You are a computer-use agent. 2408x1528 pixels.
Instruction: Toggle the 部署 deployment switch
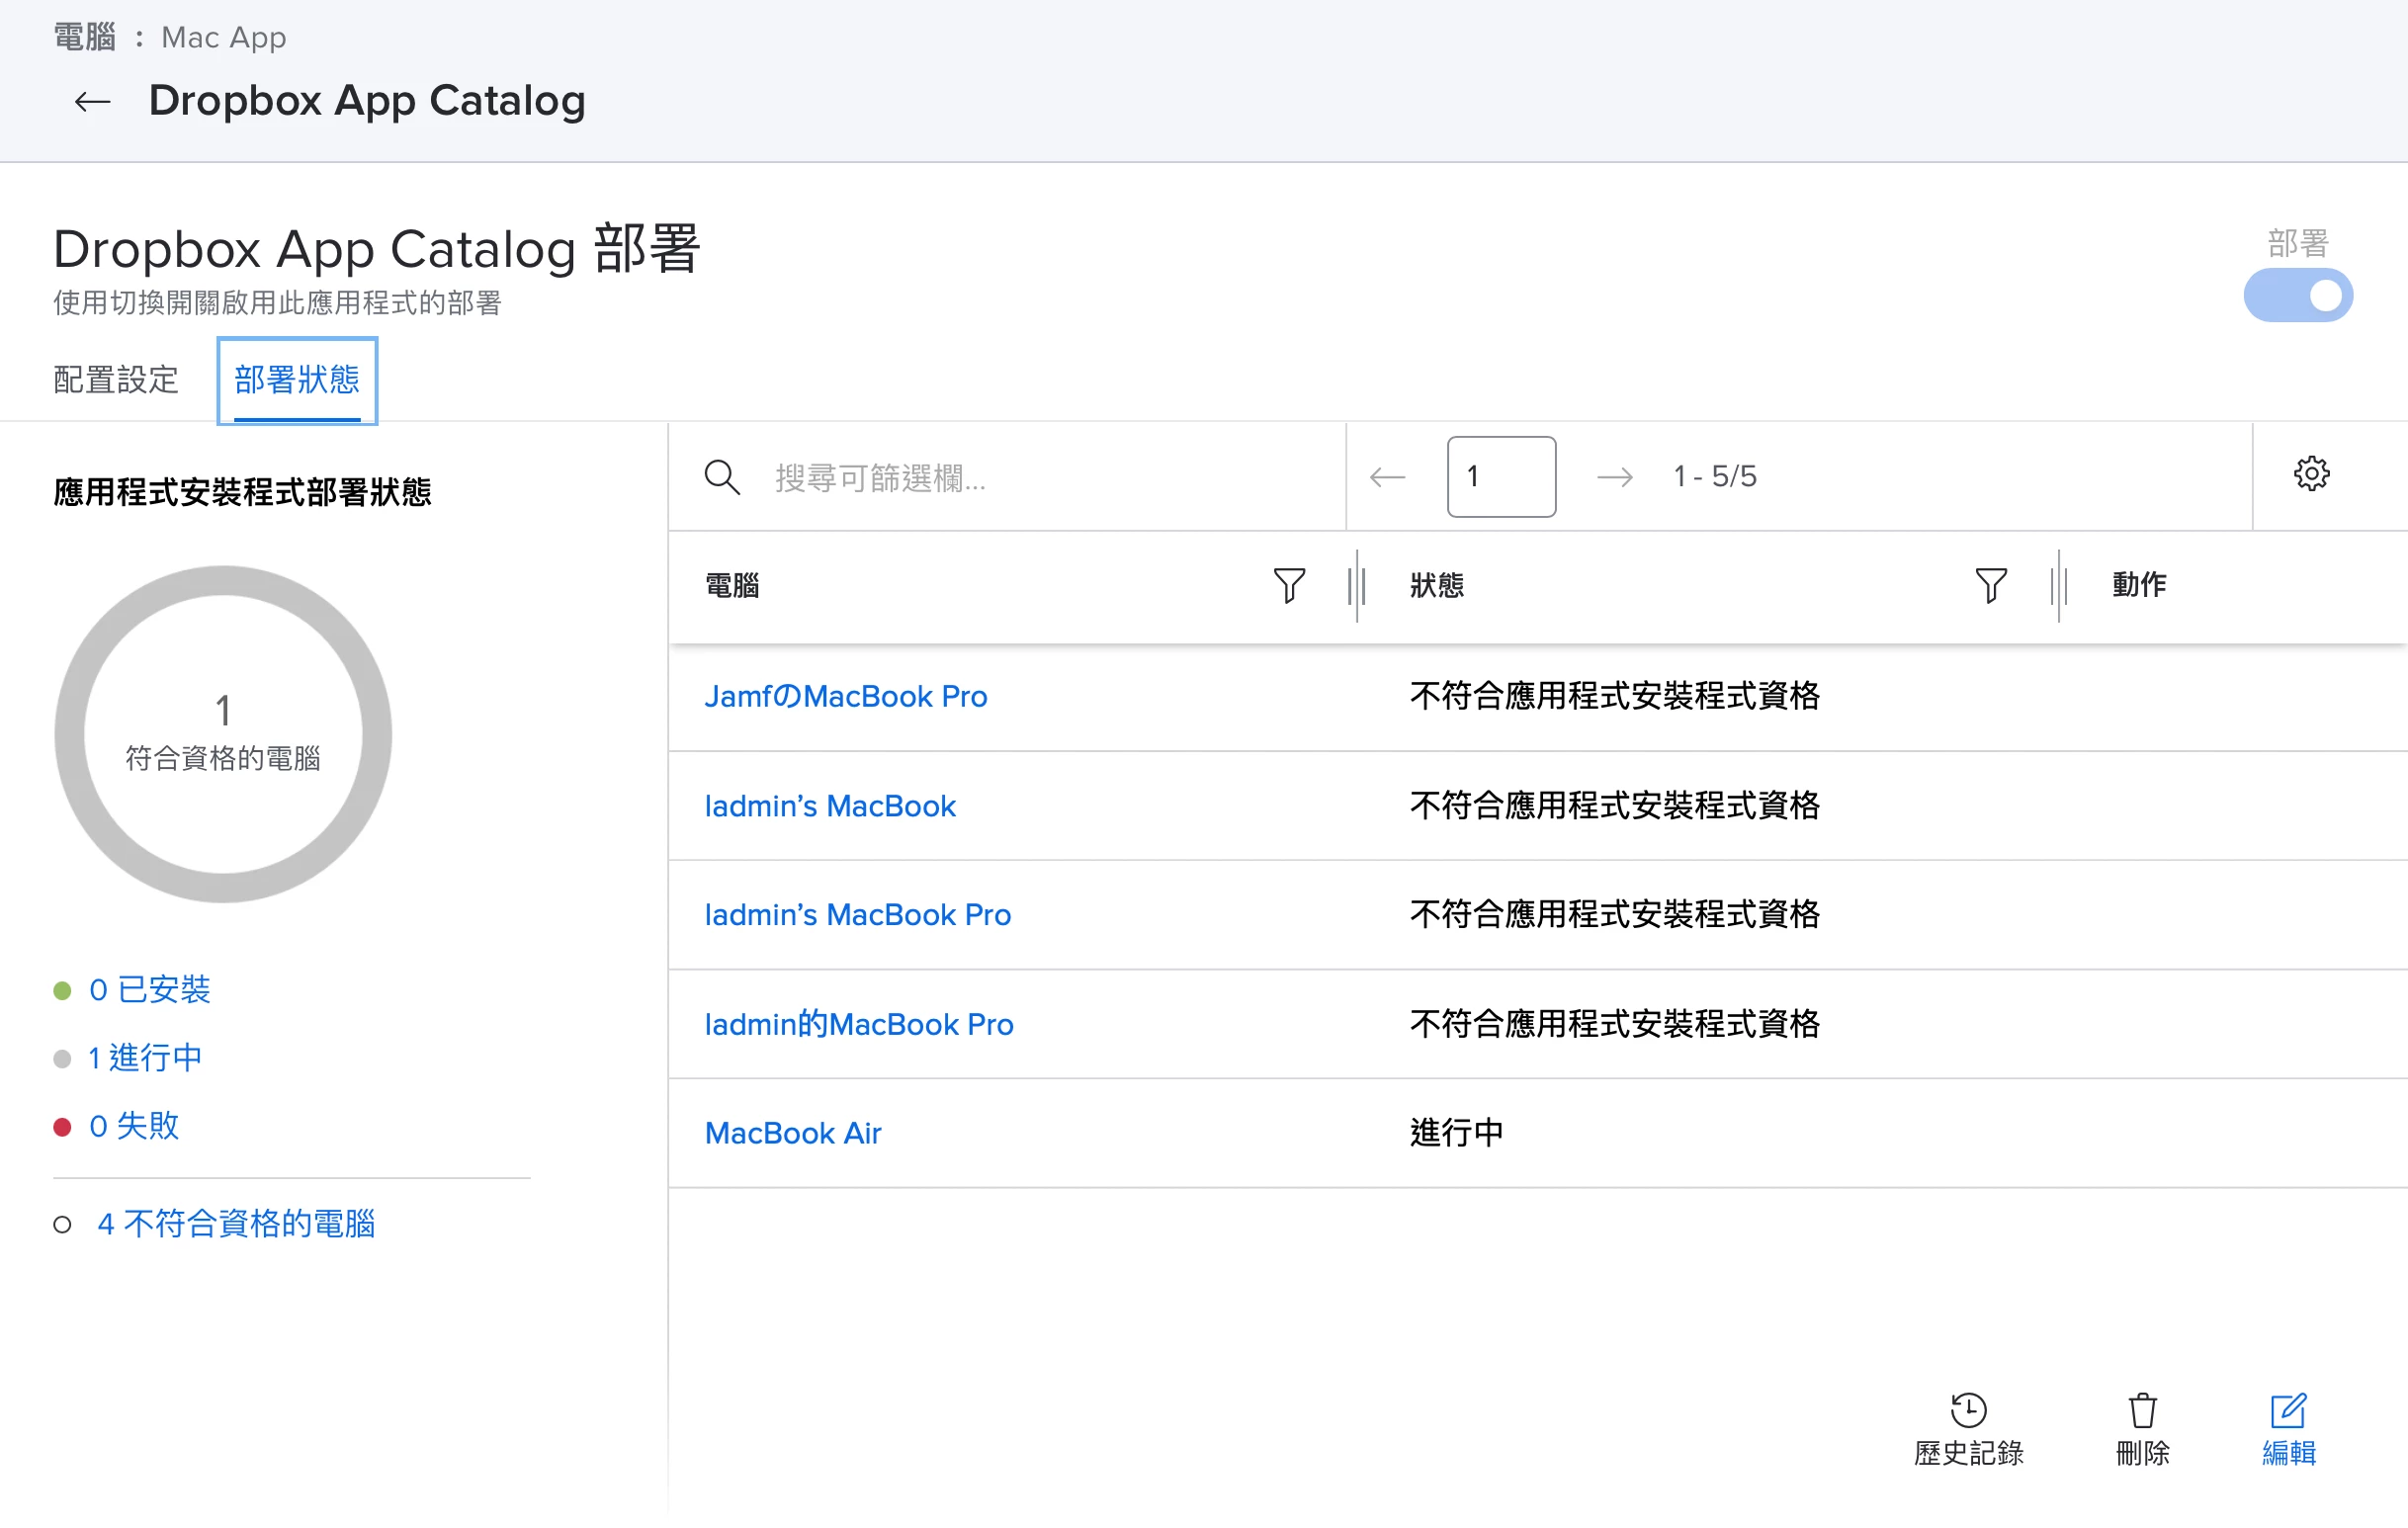coord(2297,295)
